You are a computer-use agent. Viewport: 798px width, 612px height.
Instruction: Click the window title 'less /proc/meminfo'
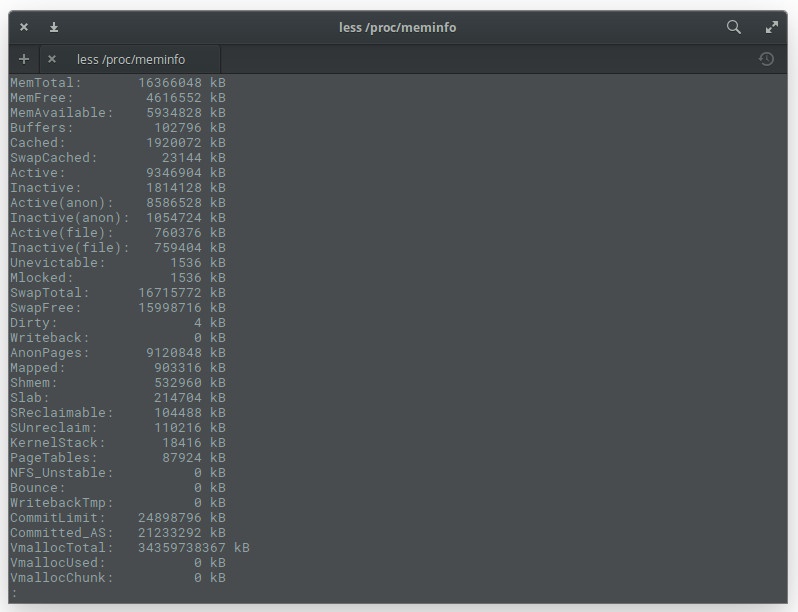398,27
